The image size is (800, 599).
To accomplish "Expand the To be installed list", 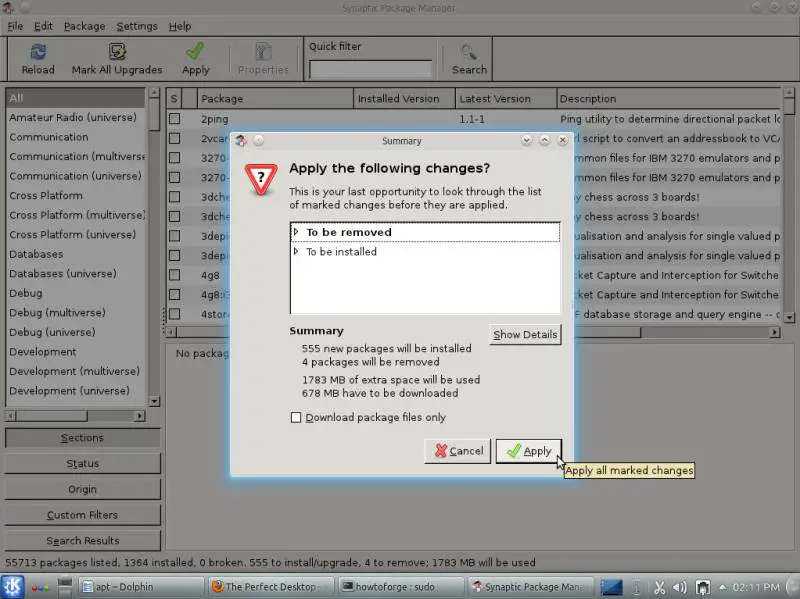I will 296,252.
